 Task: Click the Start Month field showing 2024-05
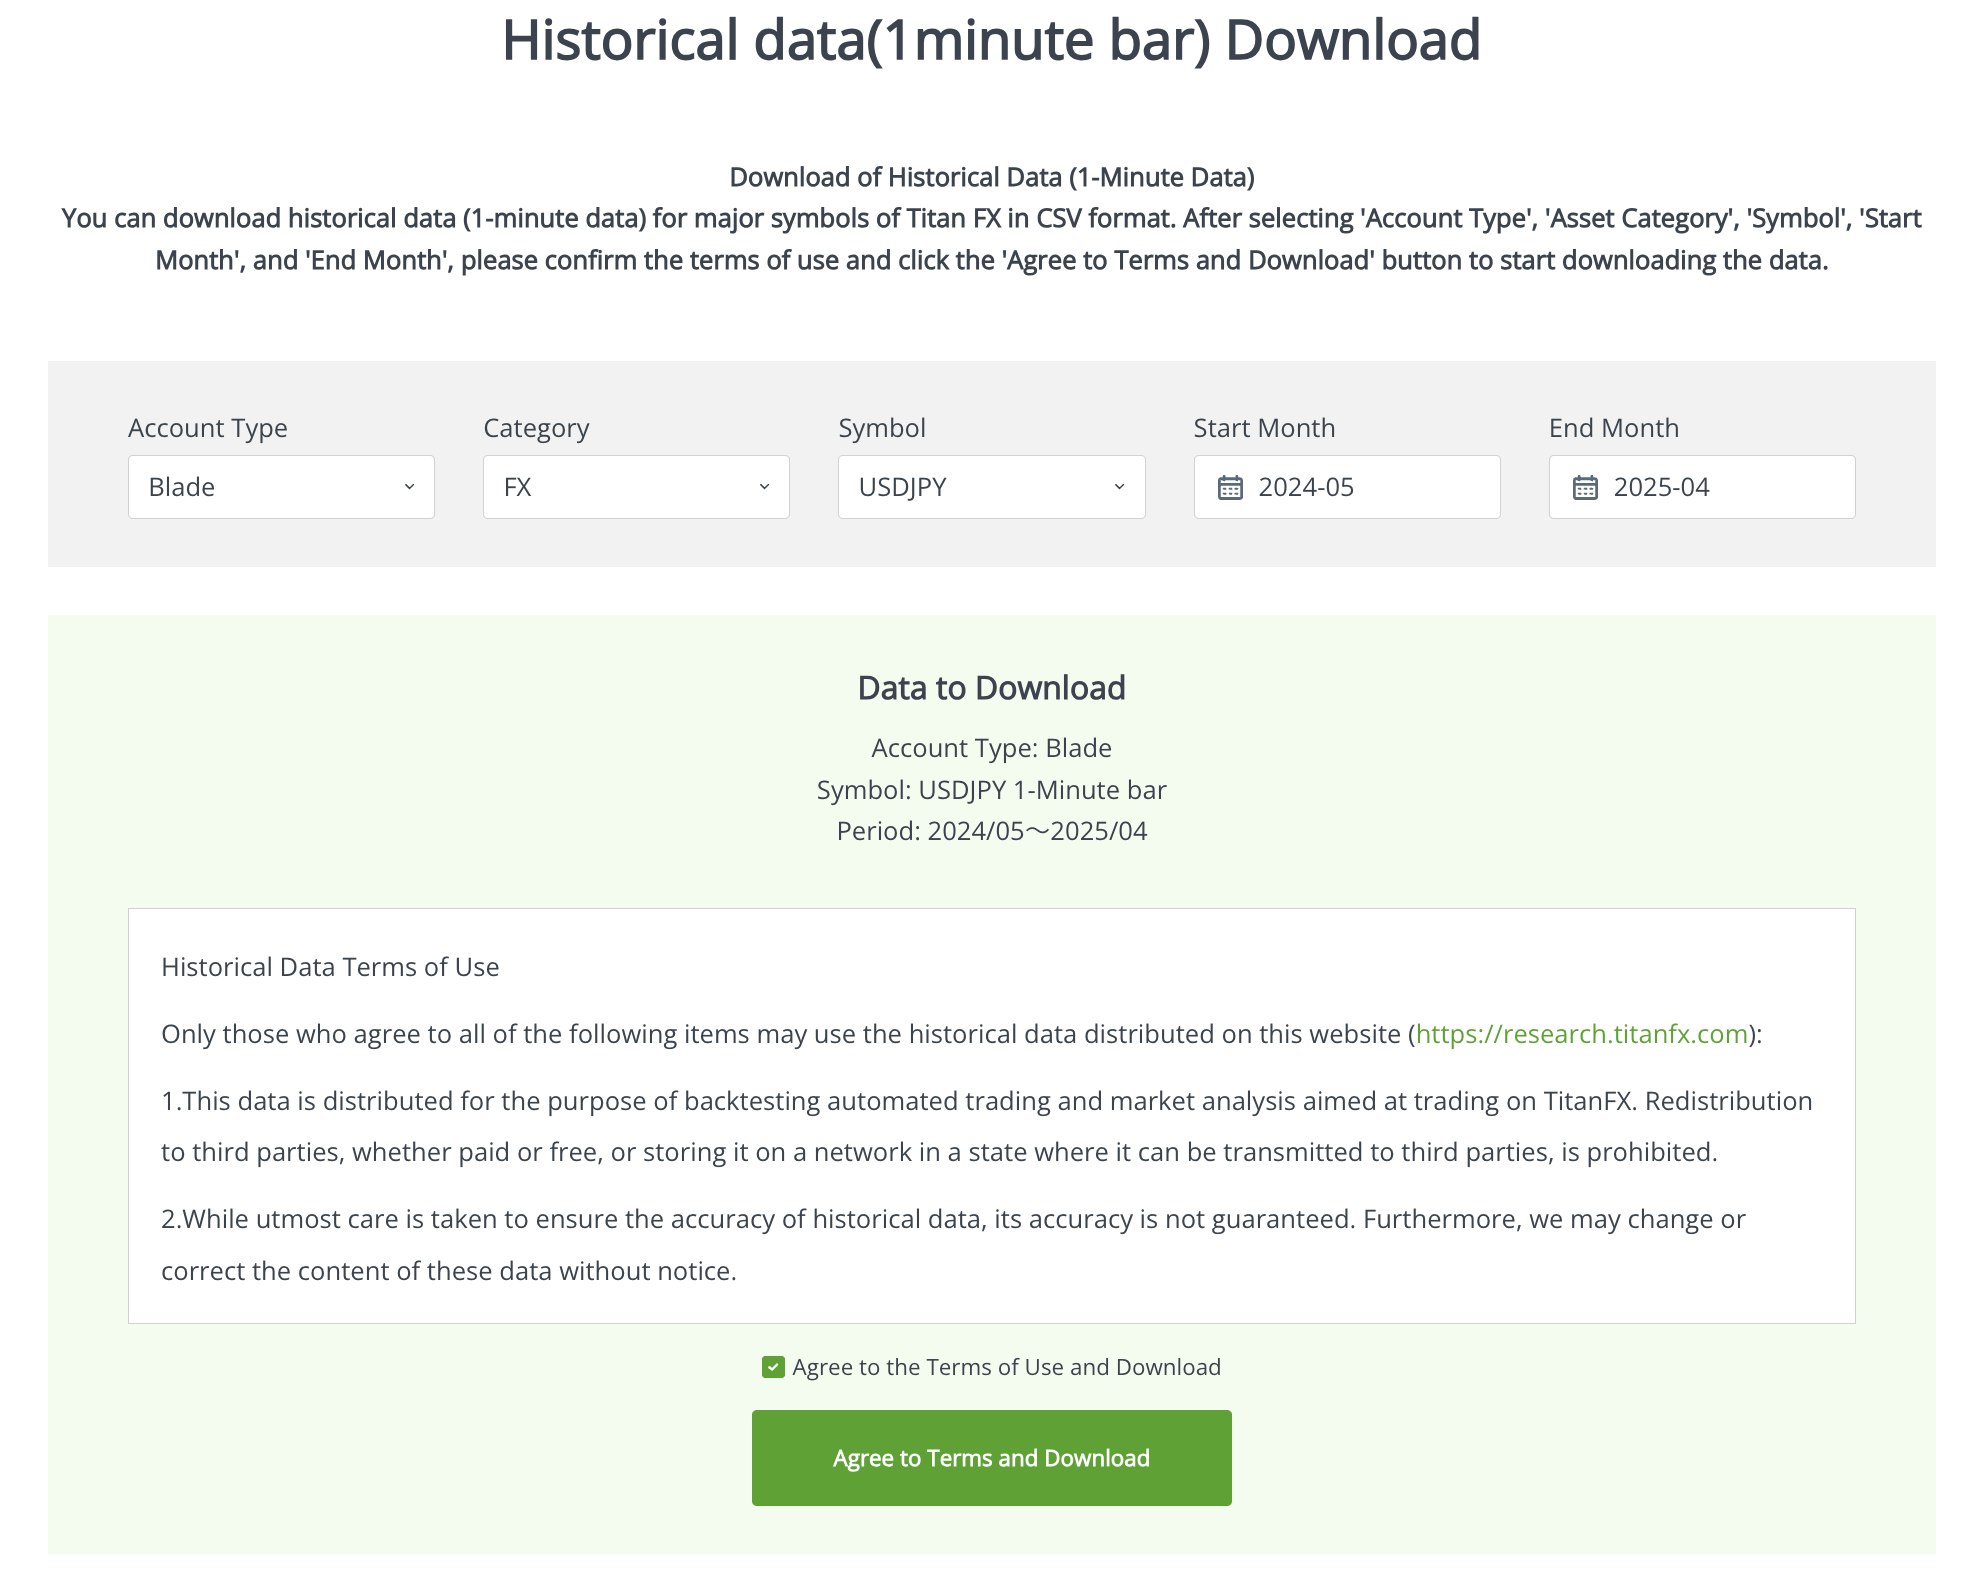tap(1346, 487)
